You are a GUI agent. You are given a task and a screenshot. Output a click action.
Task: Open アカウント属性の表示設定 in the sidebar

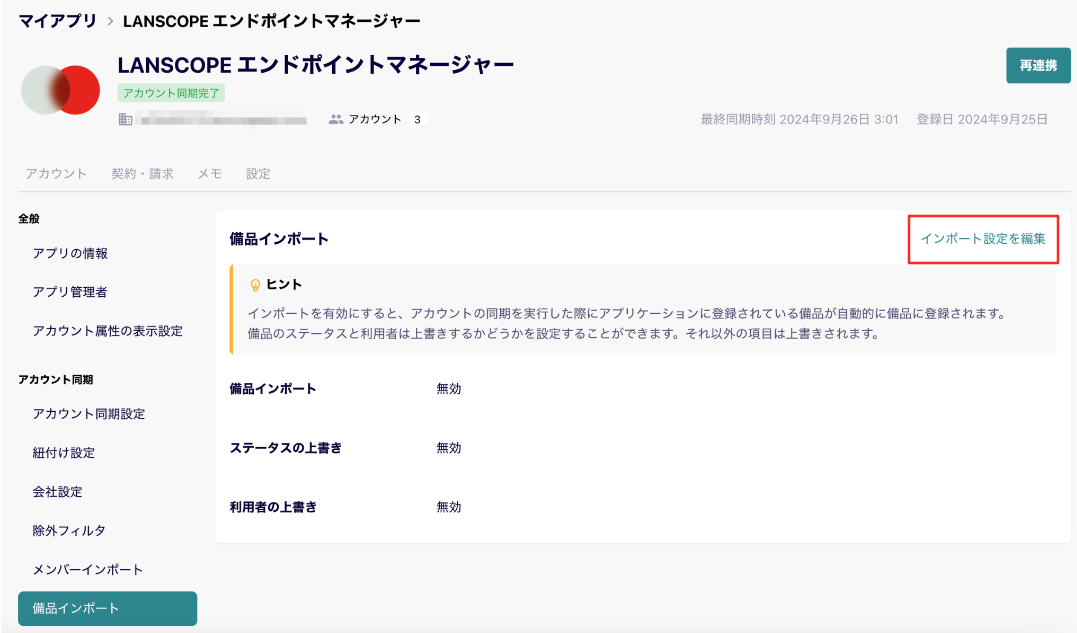108,331
